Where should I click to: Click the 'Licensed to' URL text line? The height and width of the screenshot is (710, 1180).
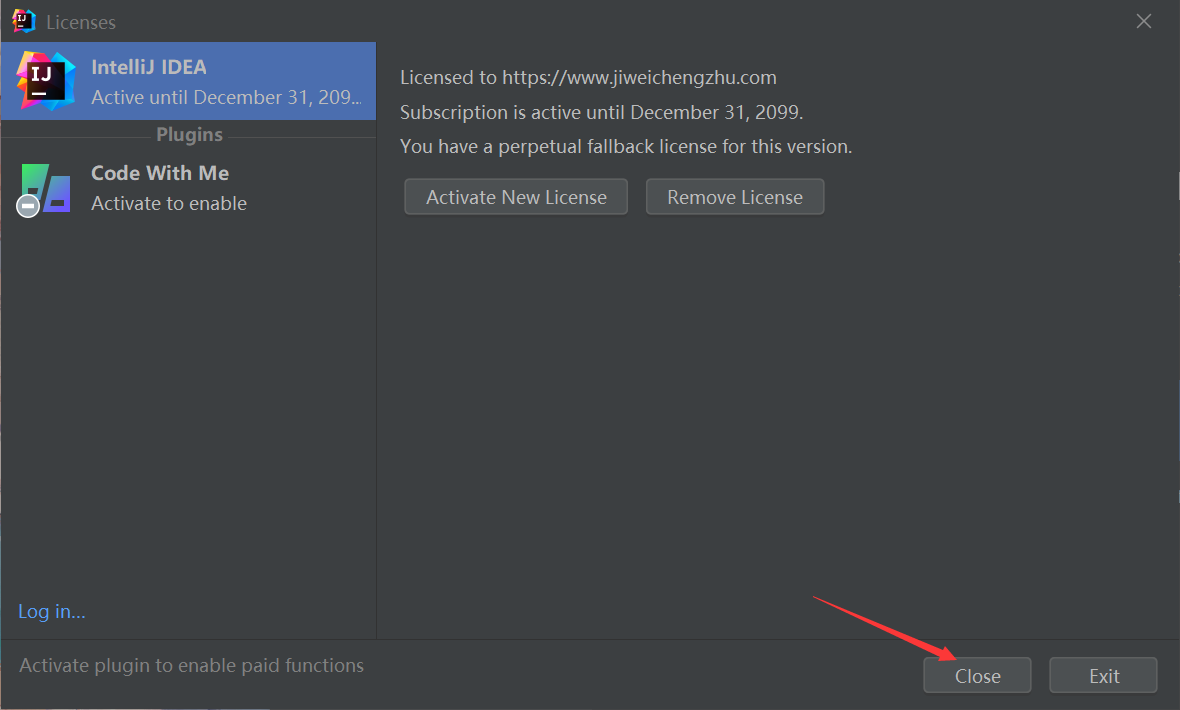588,77
